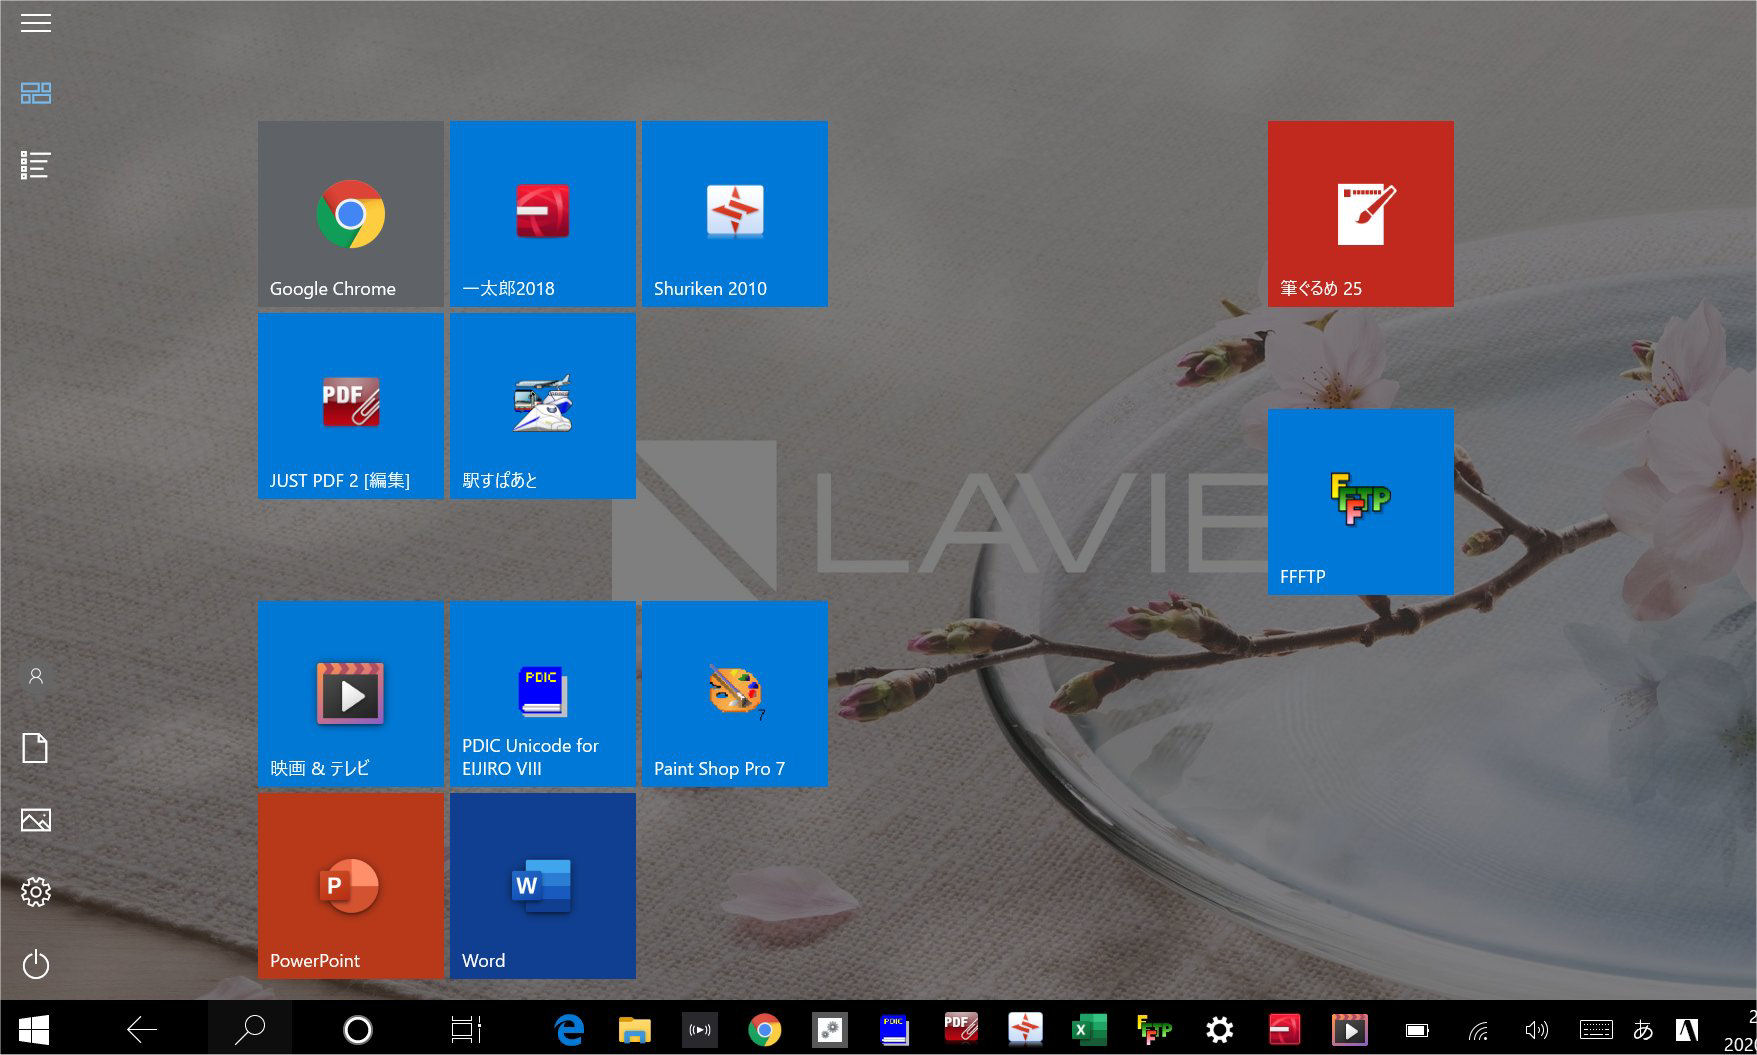Open the user account menu in sidebar

(x=36, y=676)
